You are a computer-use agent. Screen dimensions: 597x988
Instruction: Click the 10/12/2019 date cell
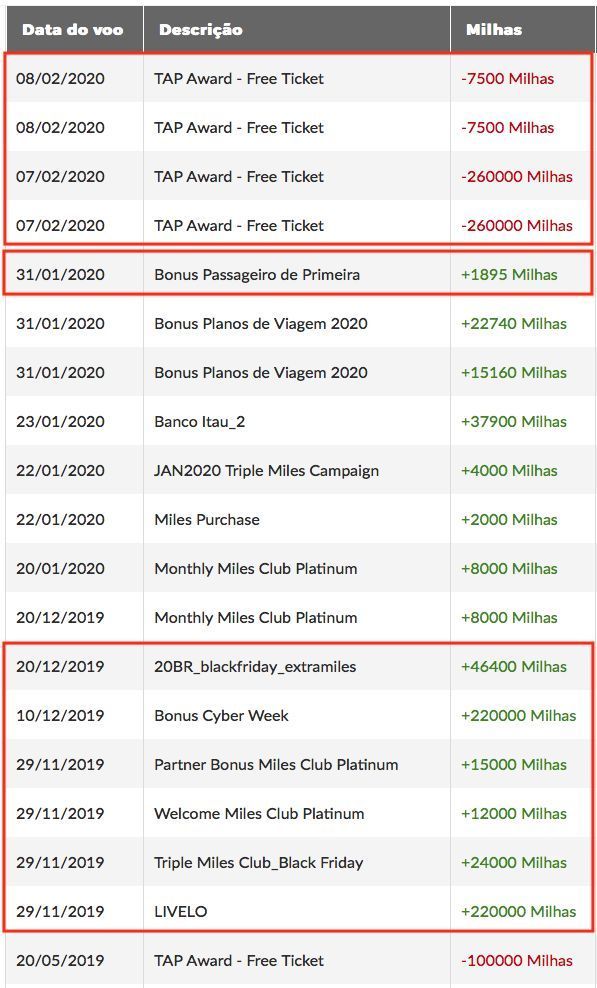tap(61, 716)
